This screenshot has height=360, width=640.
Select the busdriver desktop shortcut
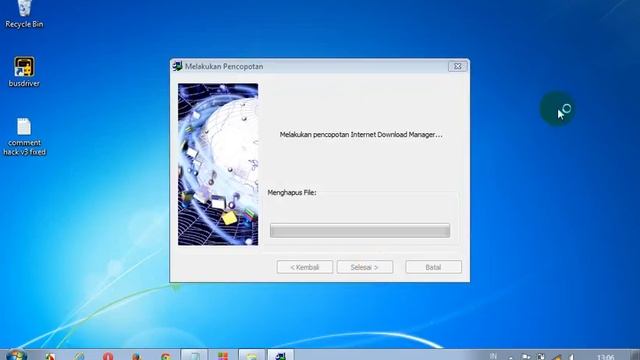(x=24, y=72)
